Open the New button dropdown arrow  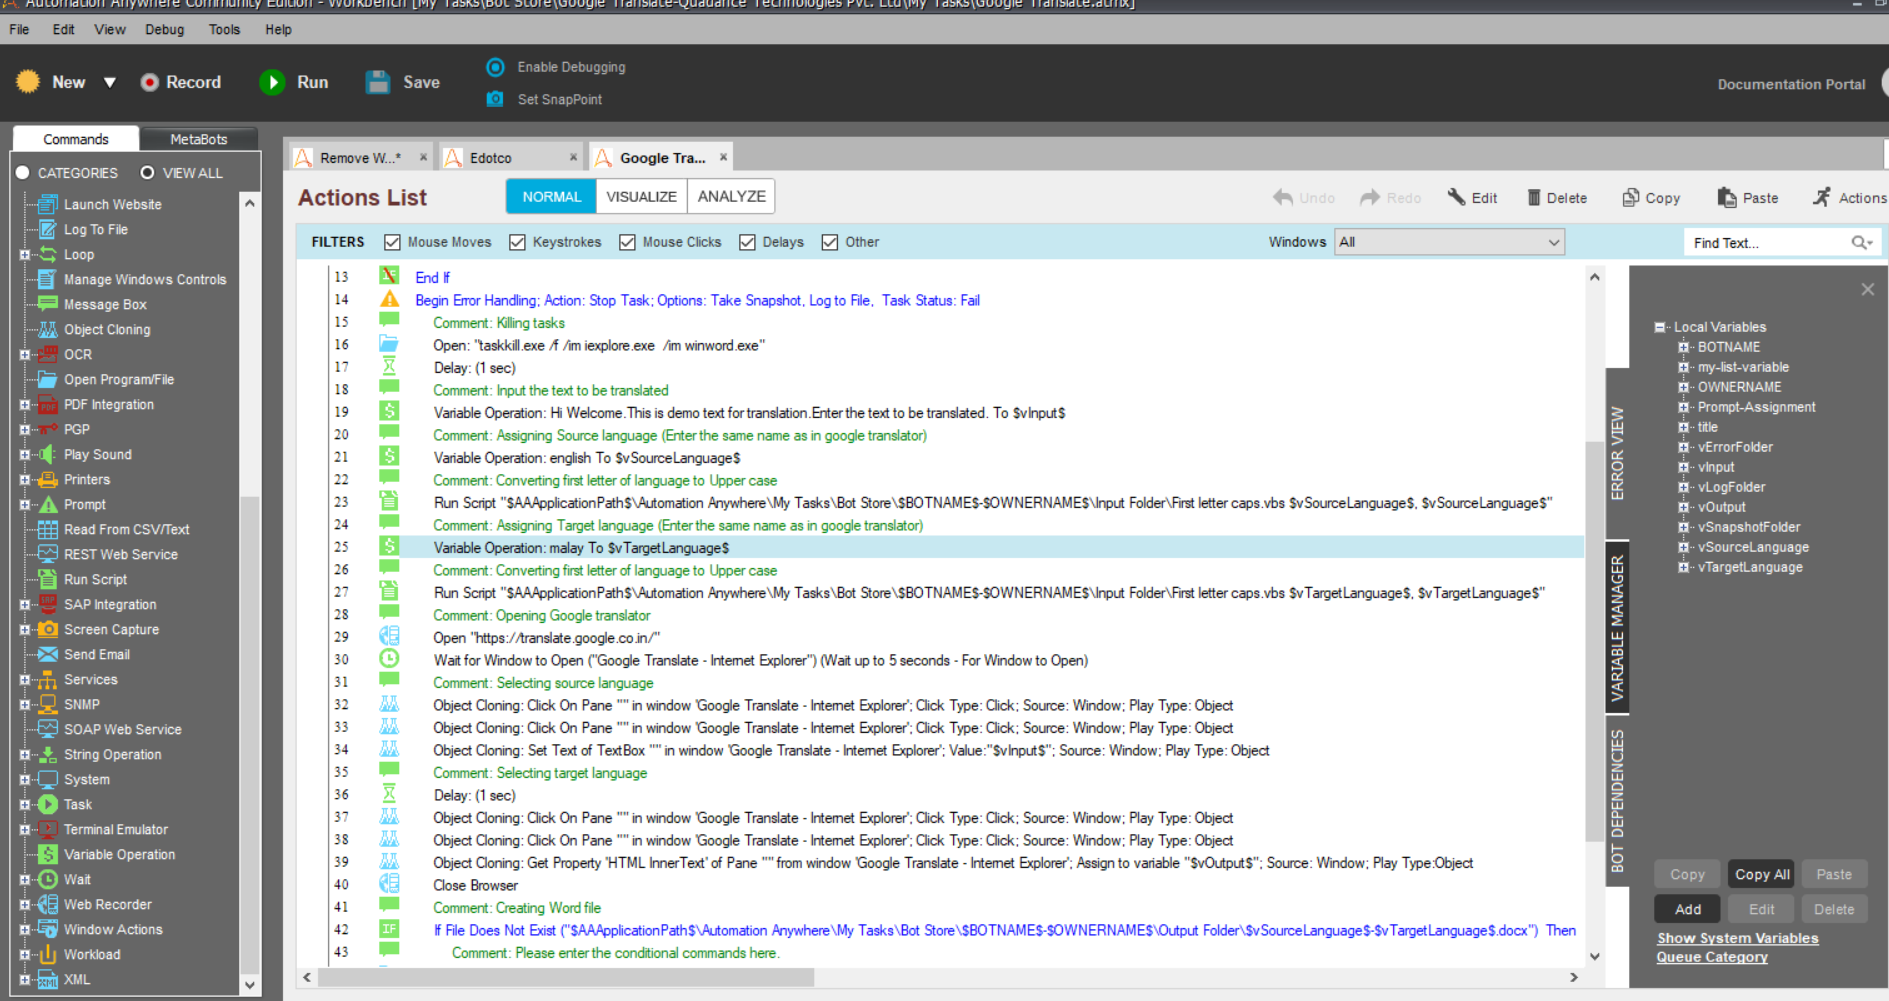coord(110,83)
